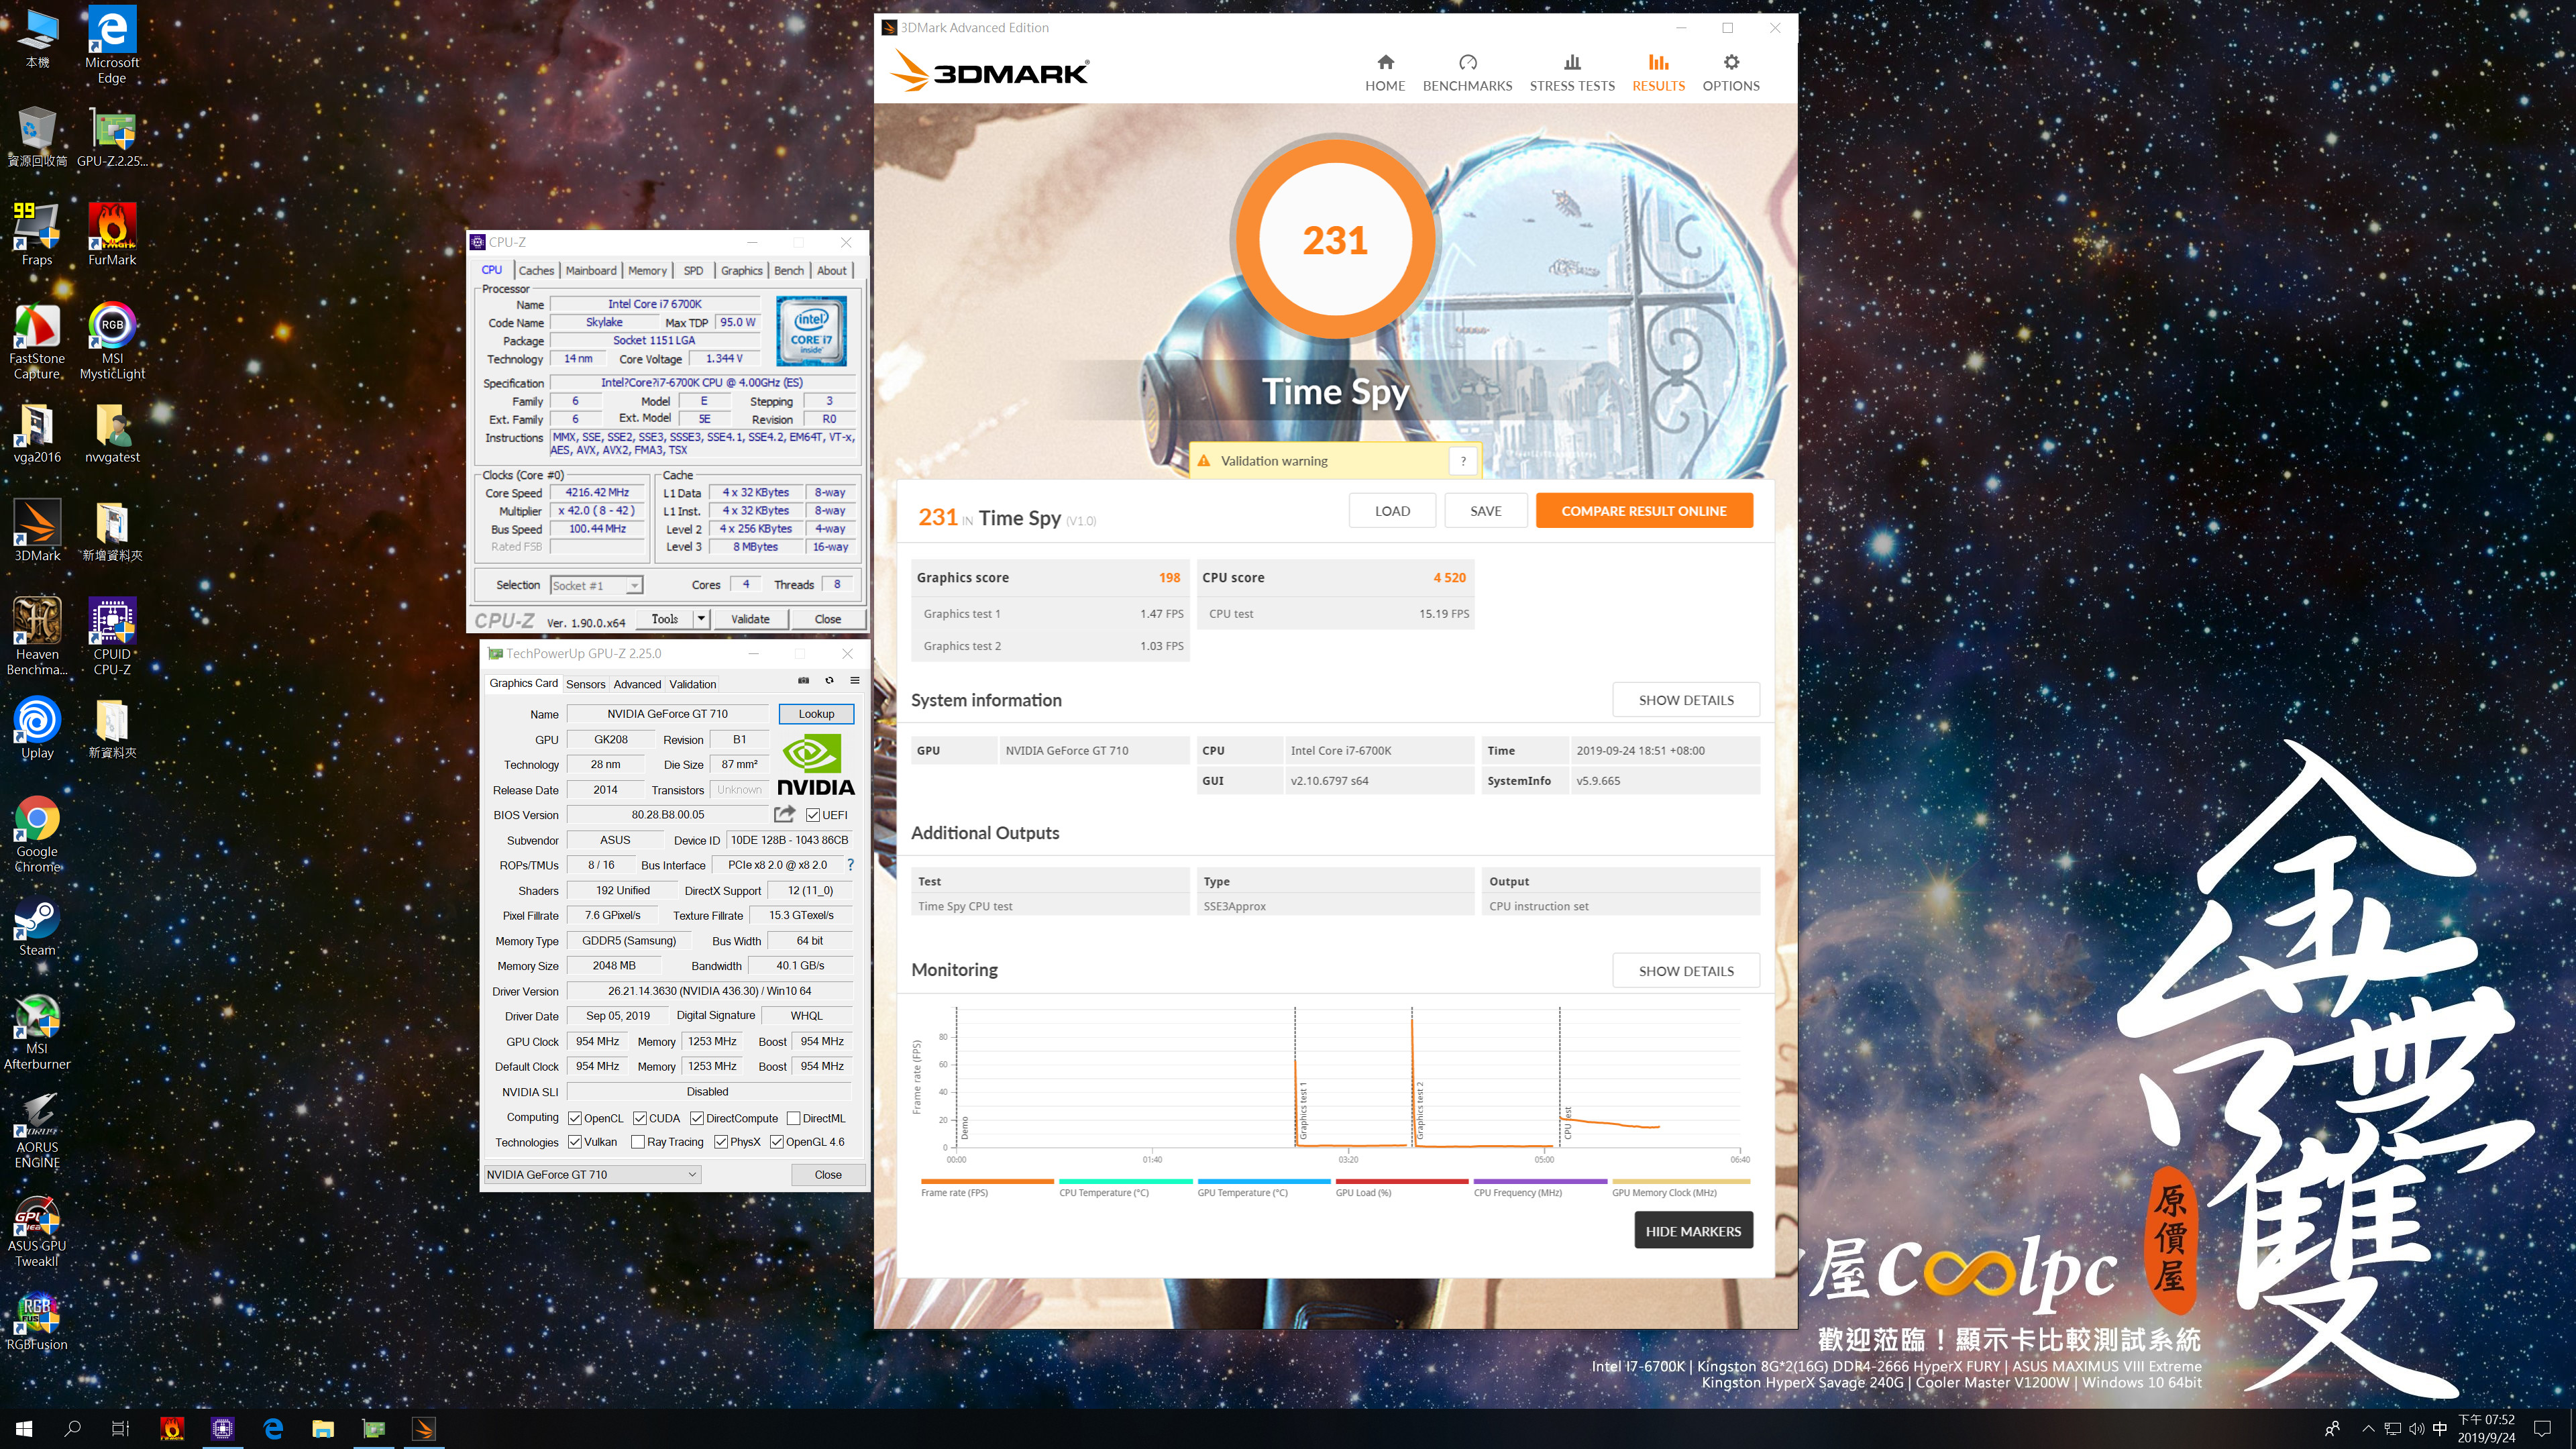Screen dimensions: 2576x1449
Task: Expand the Tools dropdown arrow in CPU-Z
Action: pos(701,619)
